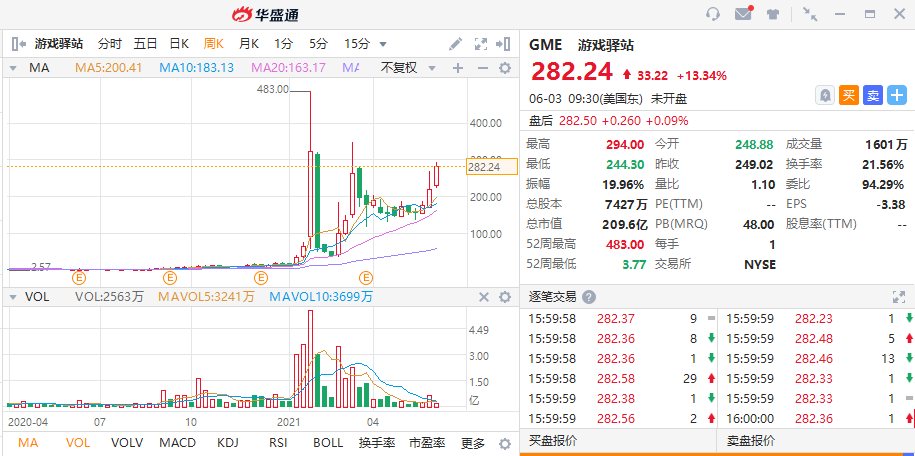Click trade row 15:59:58 at 282.58

point(620,379)
